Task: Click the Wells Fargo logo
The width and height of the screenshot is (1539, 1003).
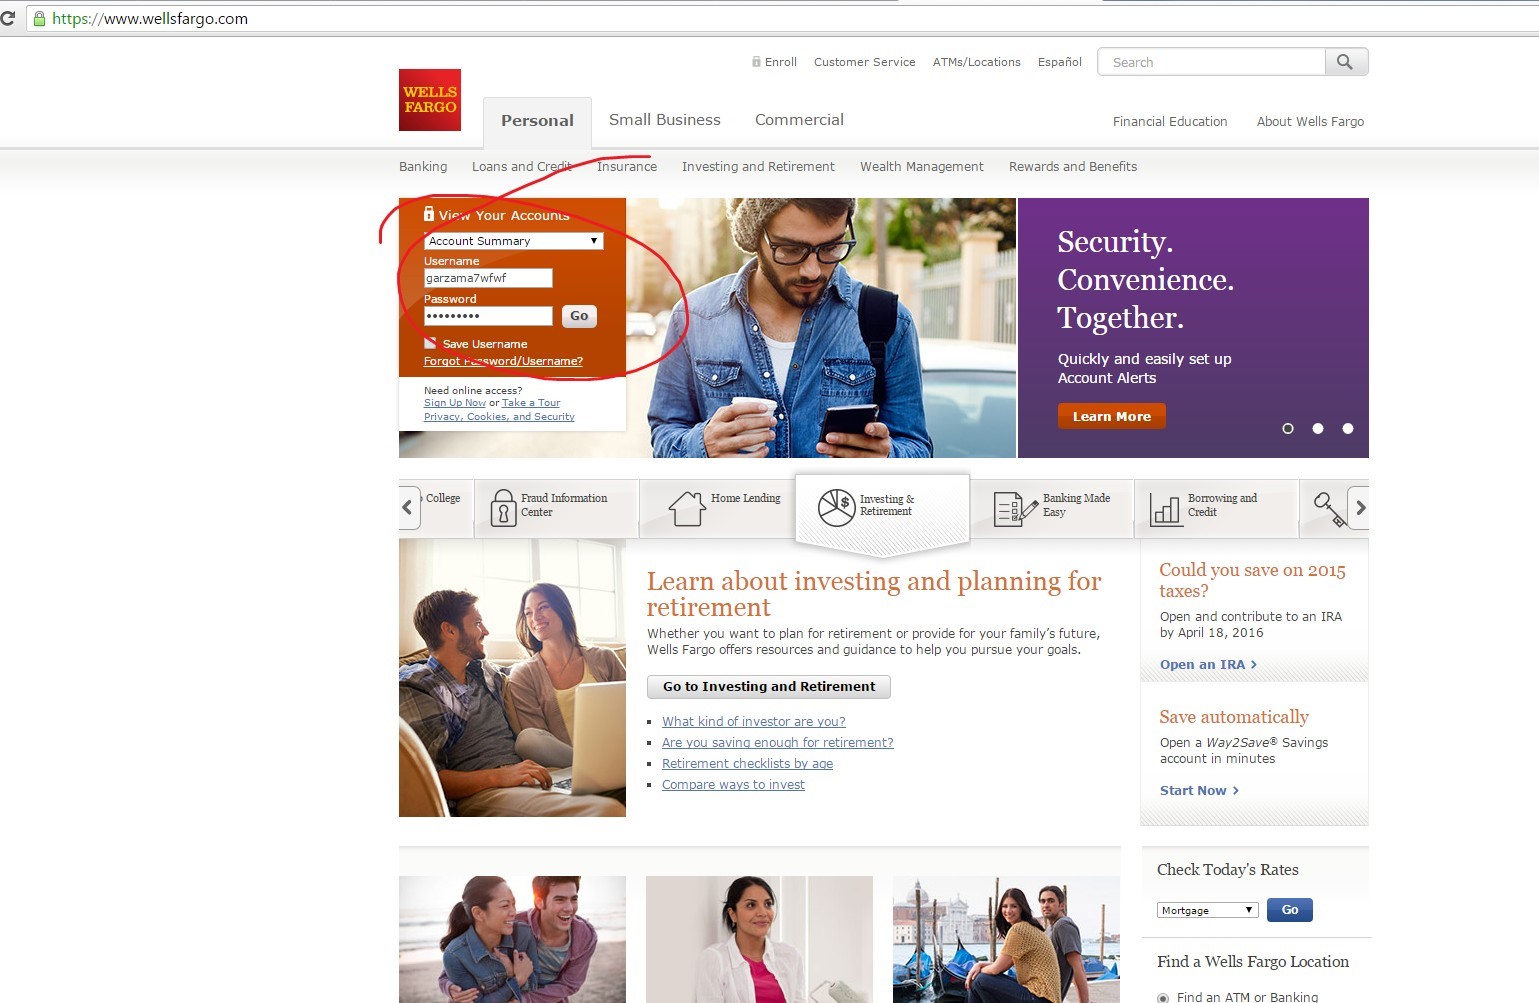Action: tap(430, 100)
